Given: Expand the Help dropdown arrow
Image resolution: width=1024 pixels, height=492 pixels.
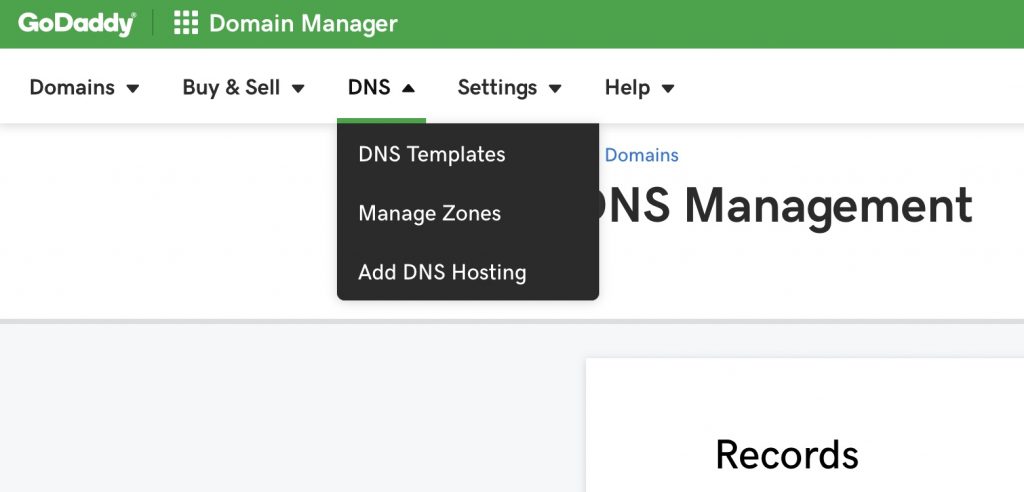Looking at the screenshot, I should [x=667, y=89].
